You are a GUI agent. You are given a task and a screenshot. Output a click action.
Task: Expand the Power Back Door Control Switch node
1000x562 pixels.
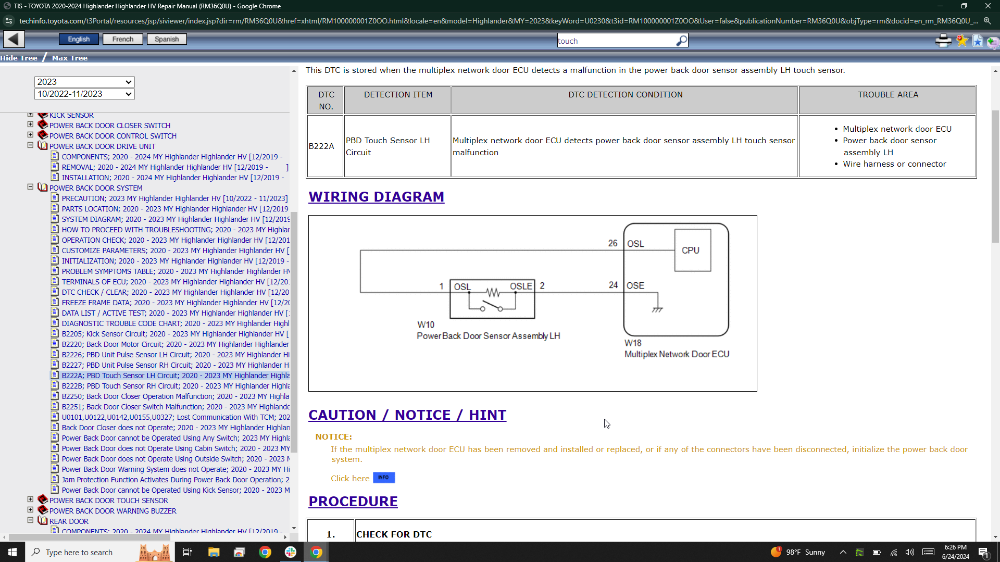[30, 136]
